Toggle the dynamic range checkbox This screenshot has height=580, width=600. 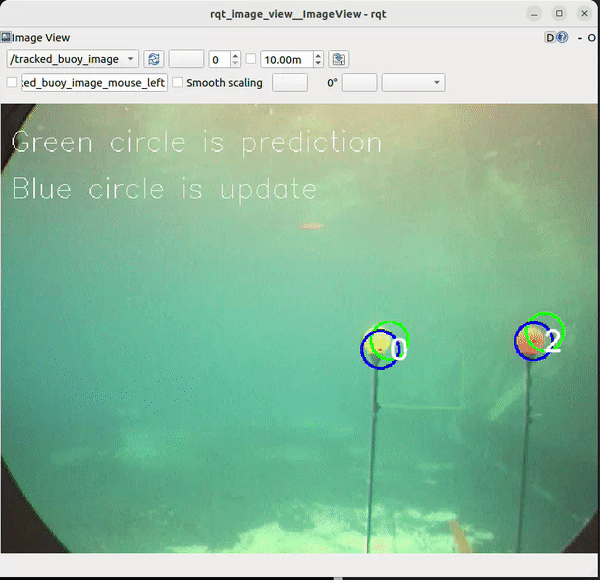[251, 59]
